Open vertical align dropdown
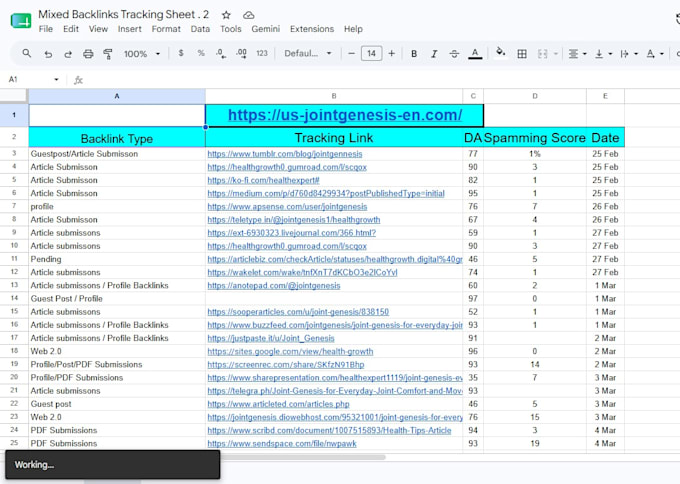Image resolution: width=680 pixels, height=484 pixels. coord(603,54)
